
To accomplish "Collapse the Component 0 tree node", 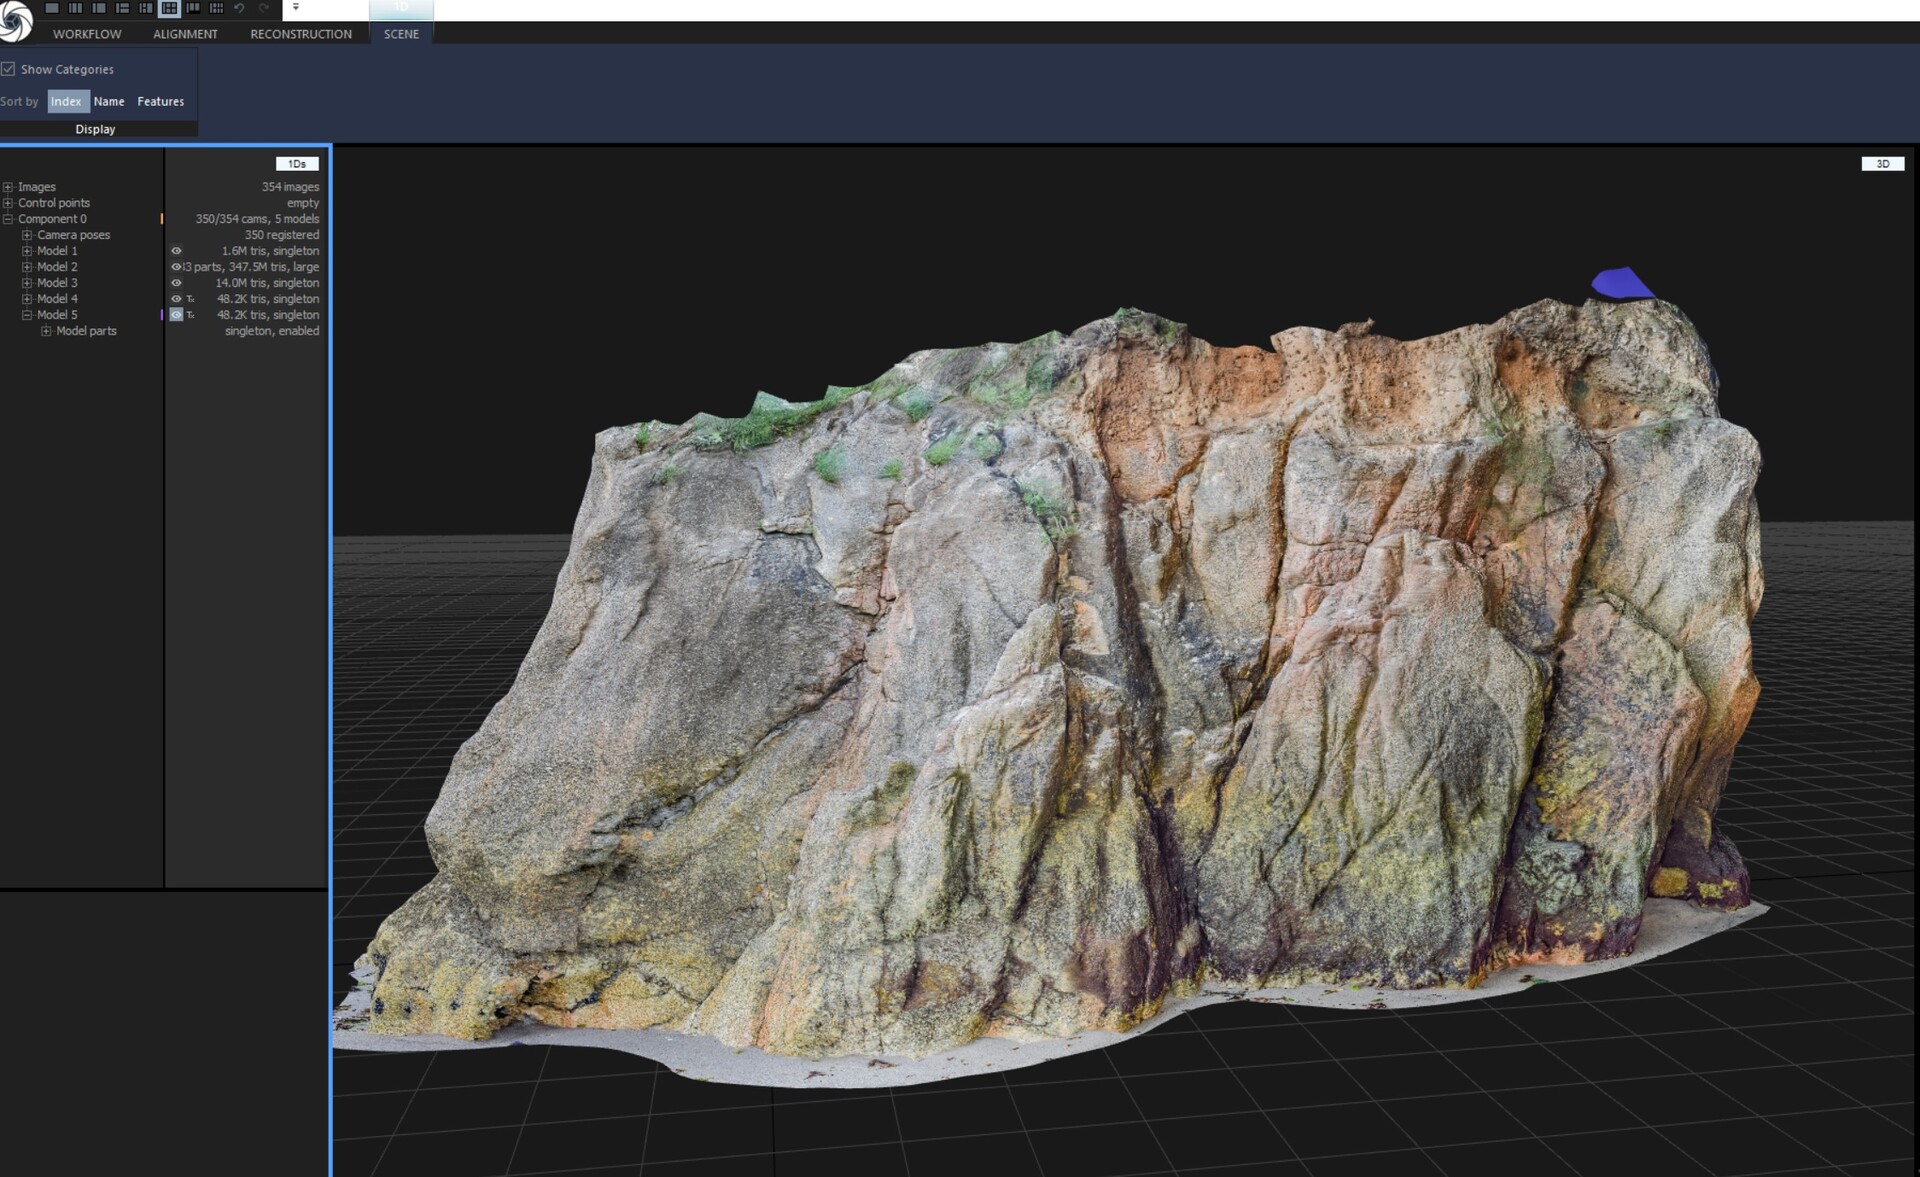I will click(8, 219).
